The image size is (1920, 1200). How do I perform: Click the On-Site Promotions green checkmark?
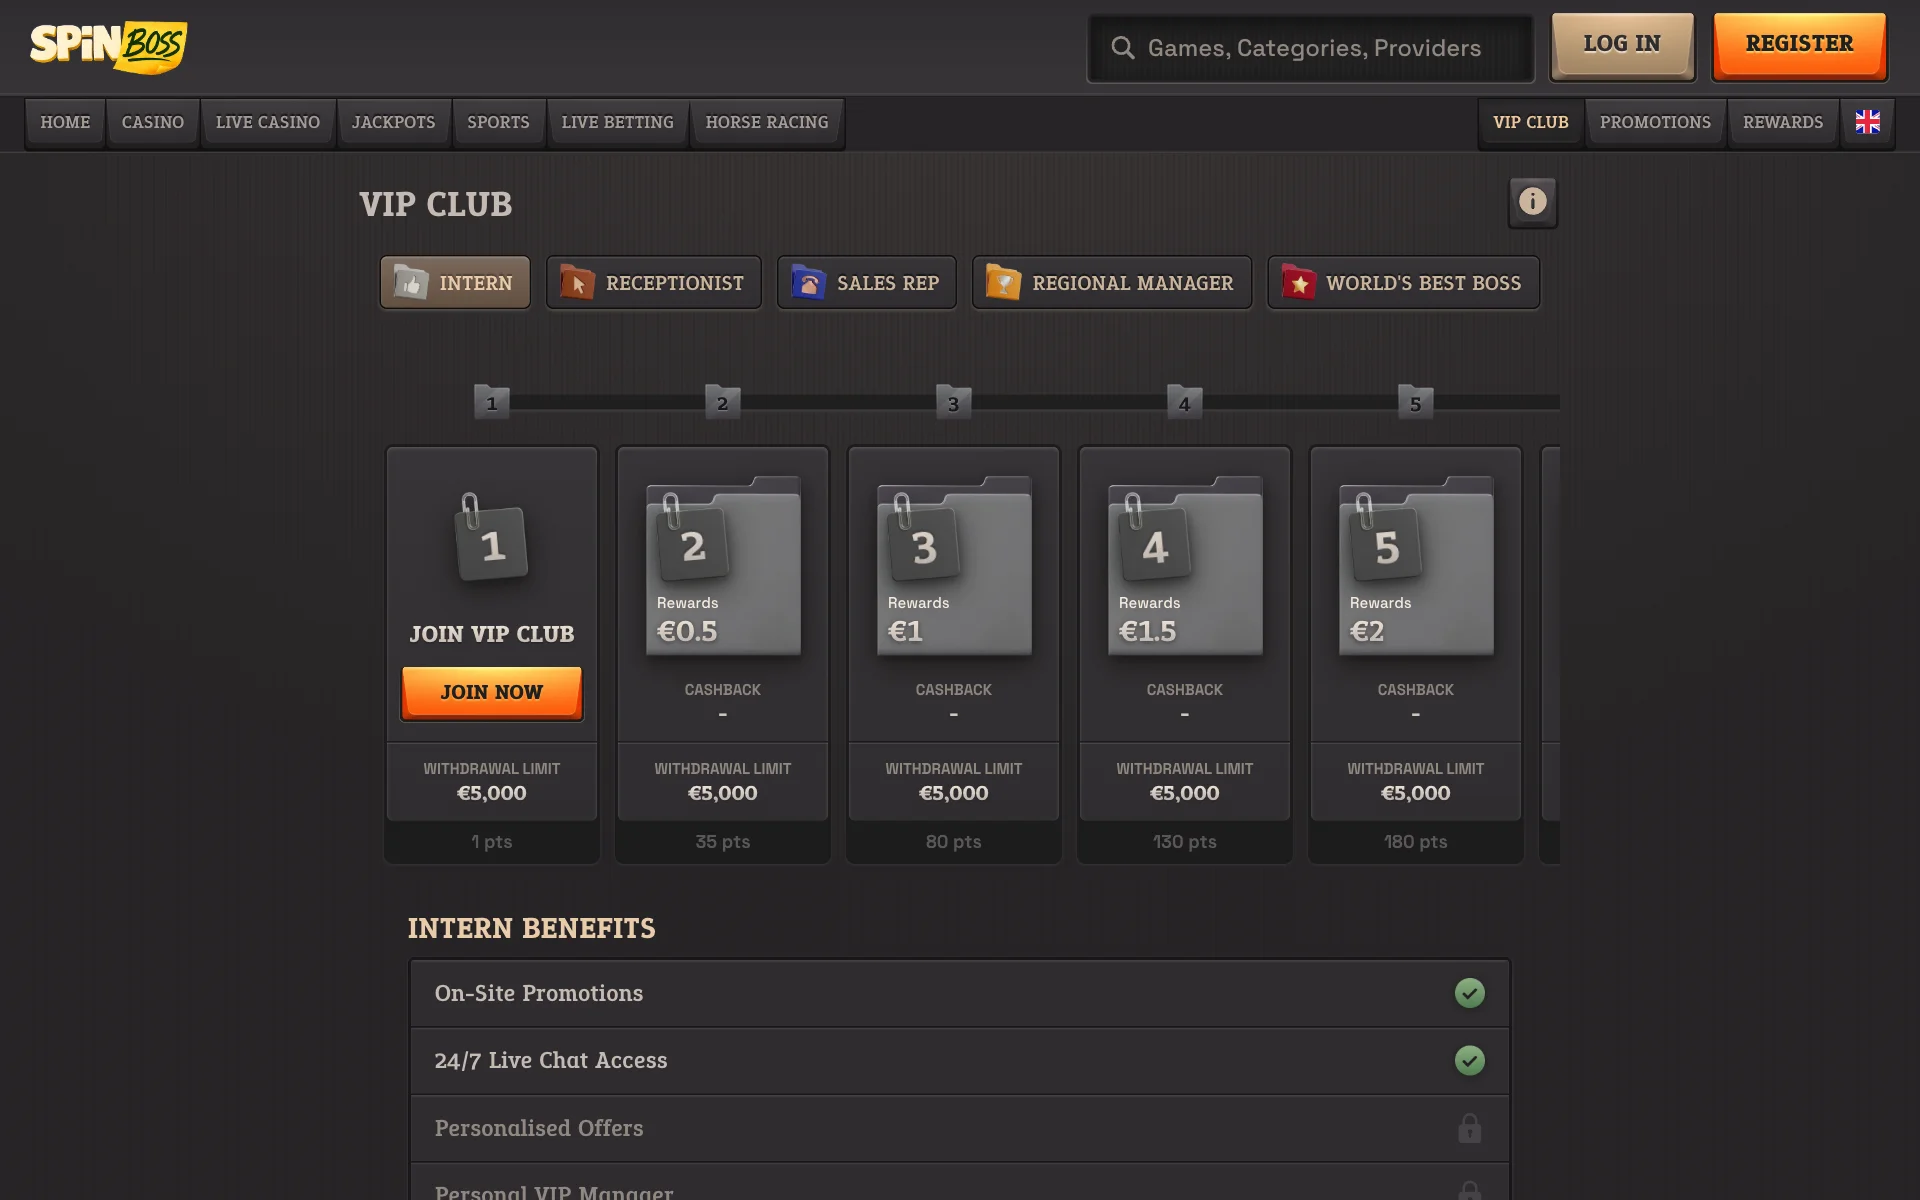click(x=1469, y=993)
